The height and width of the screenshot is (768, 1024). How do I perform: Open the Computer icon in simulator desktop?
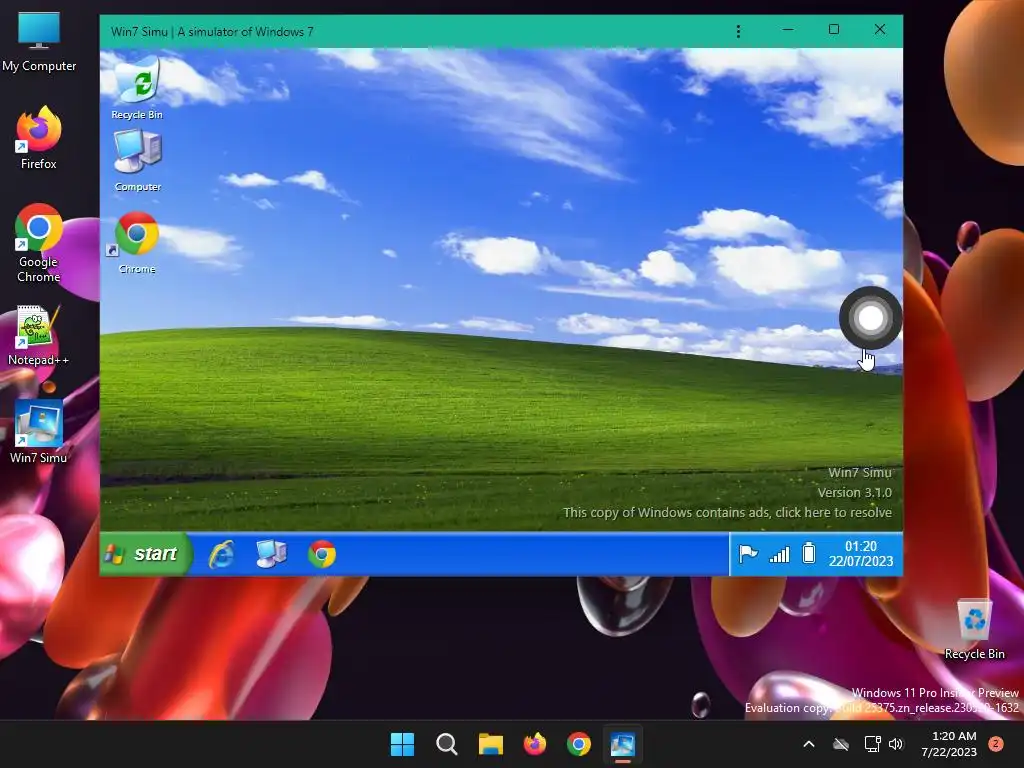point(137,160)
